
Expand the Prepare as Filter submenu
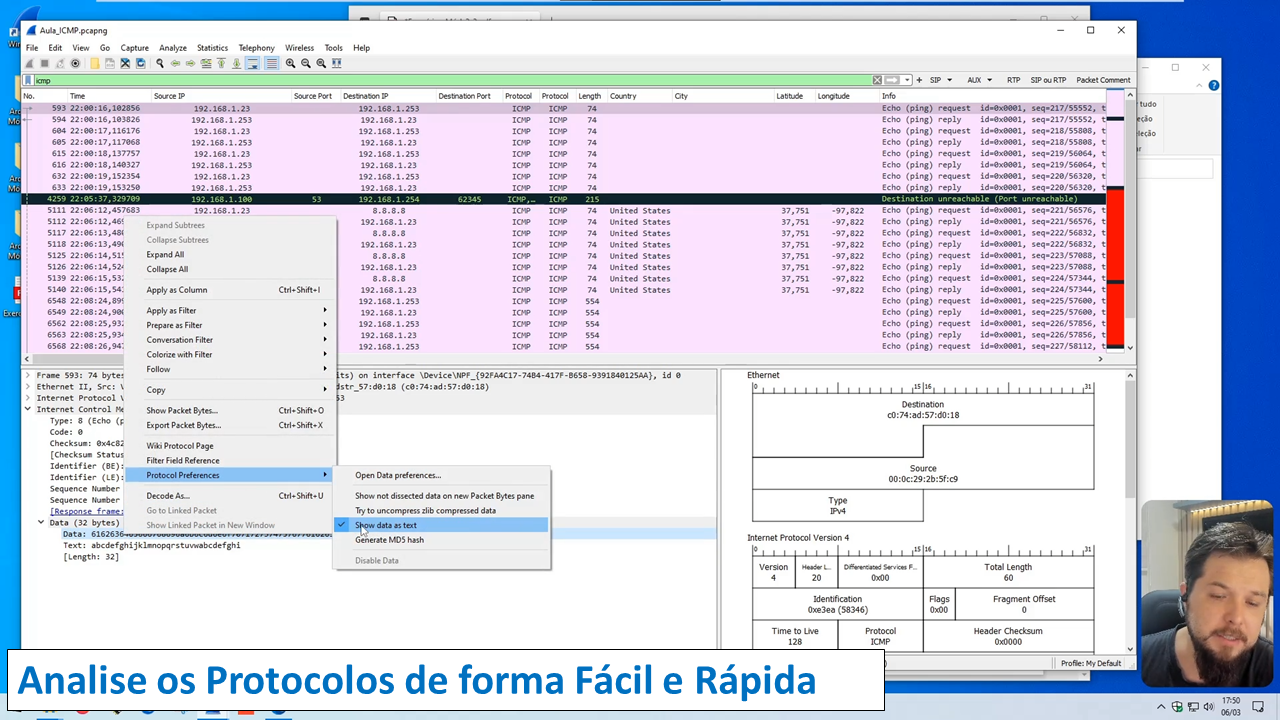click(x=229, y=325)
